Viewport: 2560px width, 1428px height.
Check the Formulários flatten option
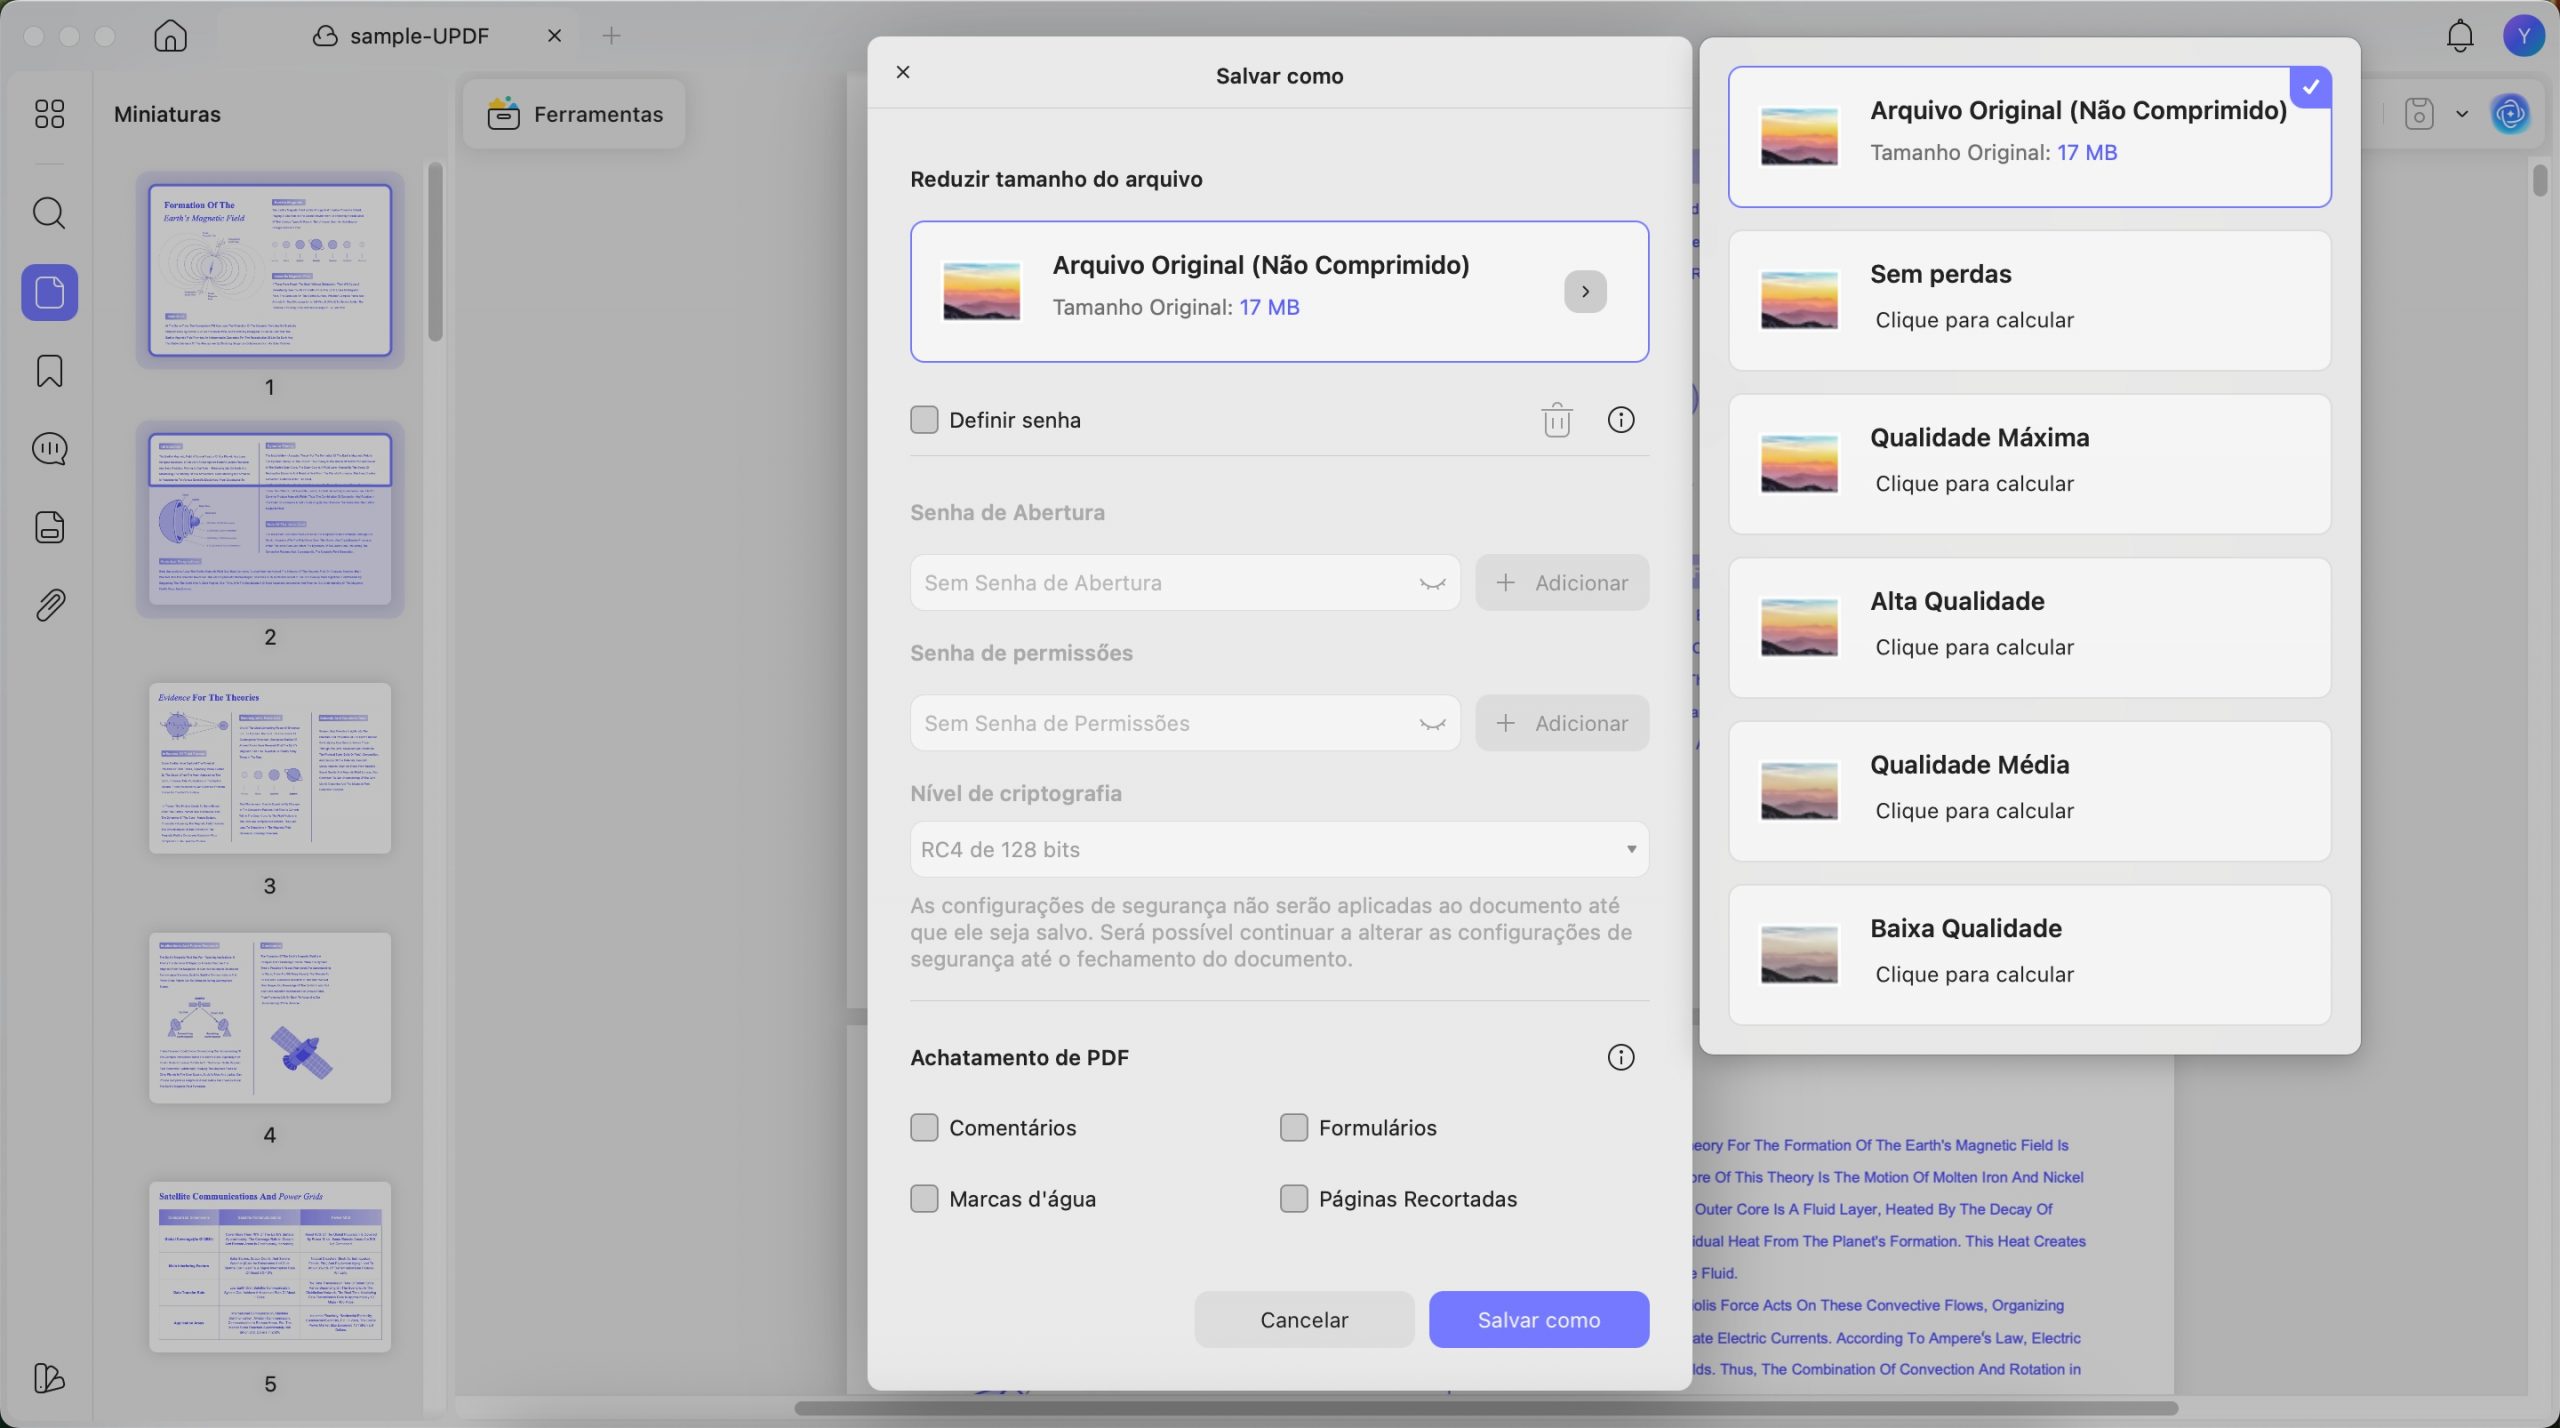1293,1128
